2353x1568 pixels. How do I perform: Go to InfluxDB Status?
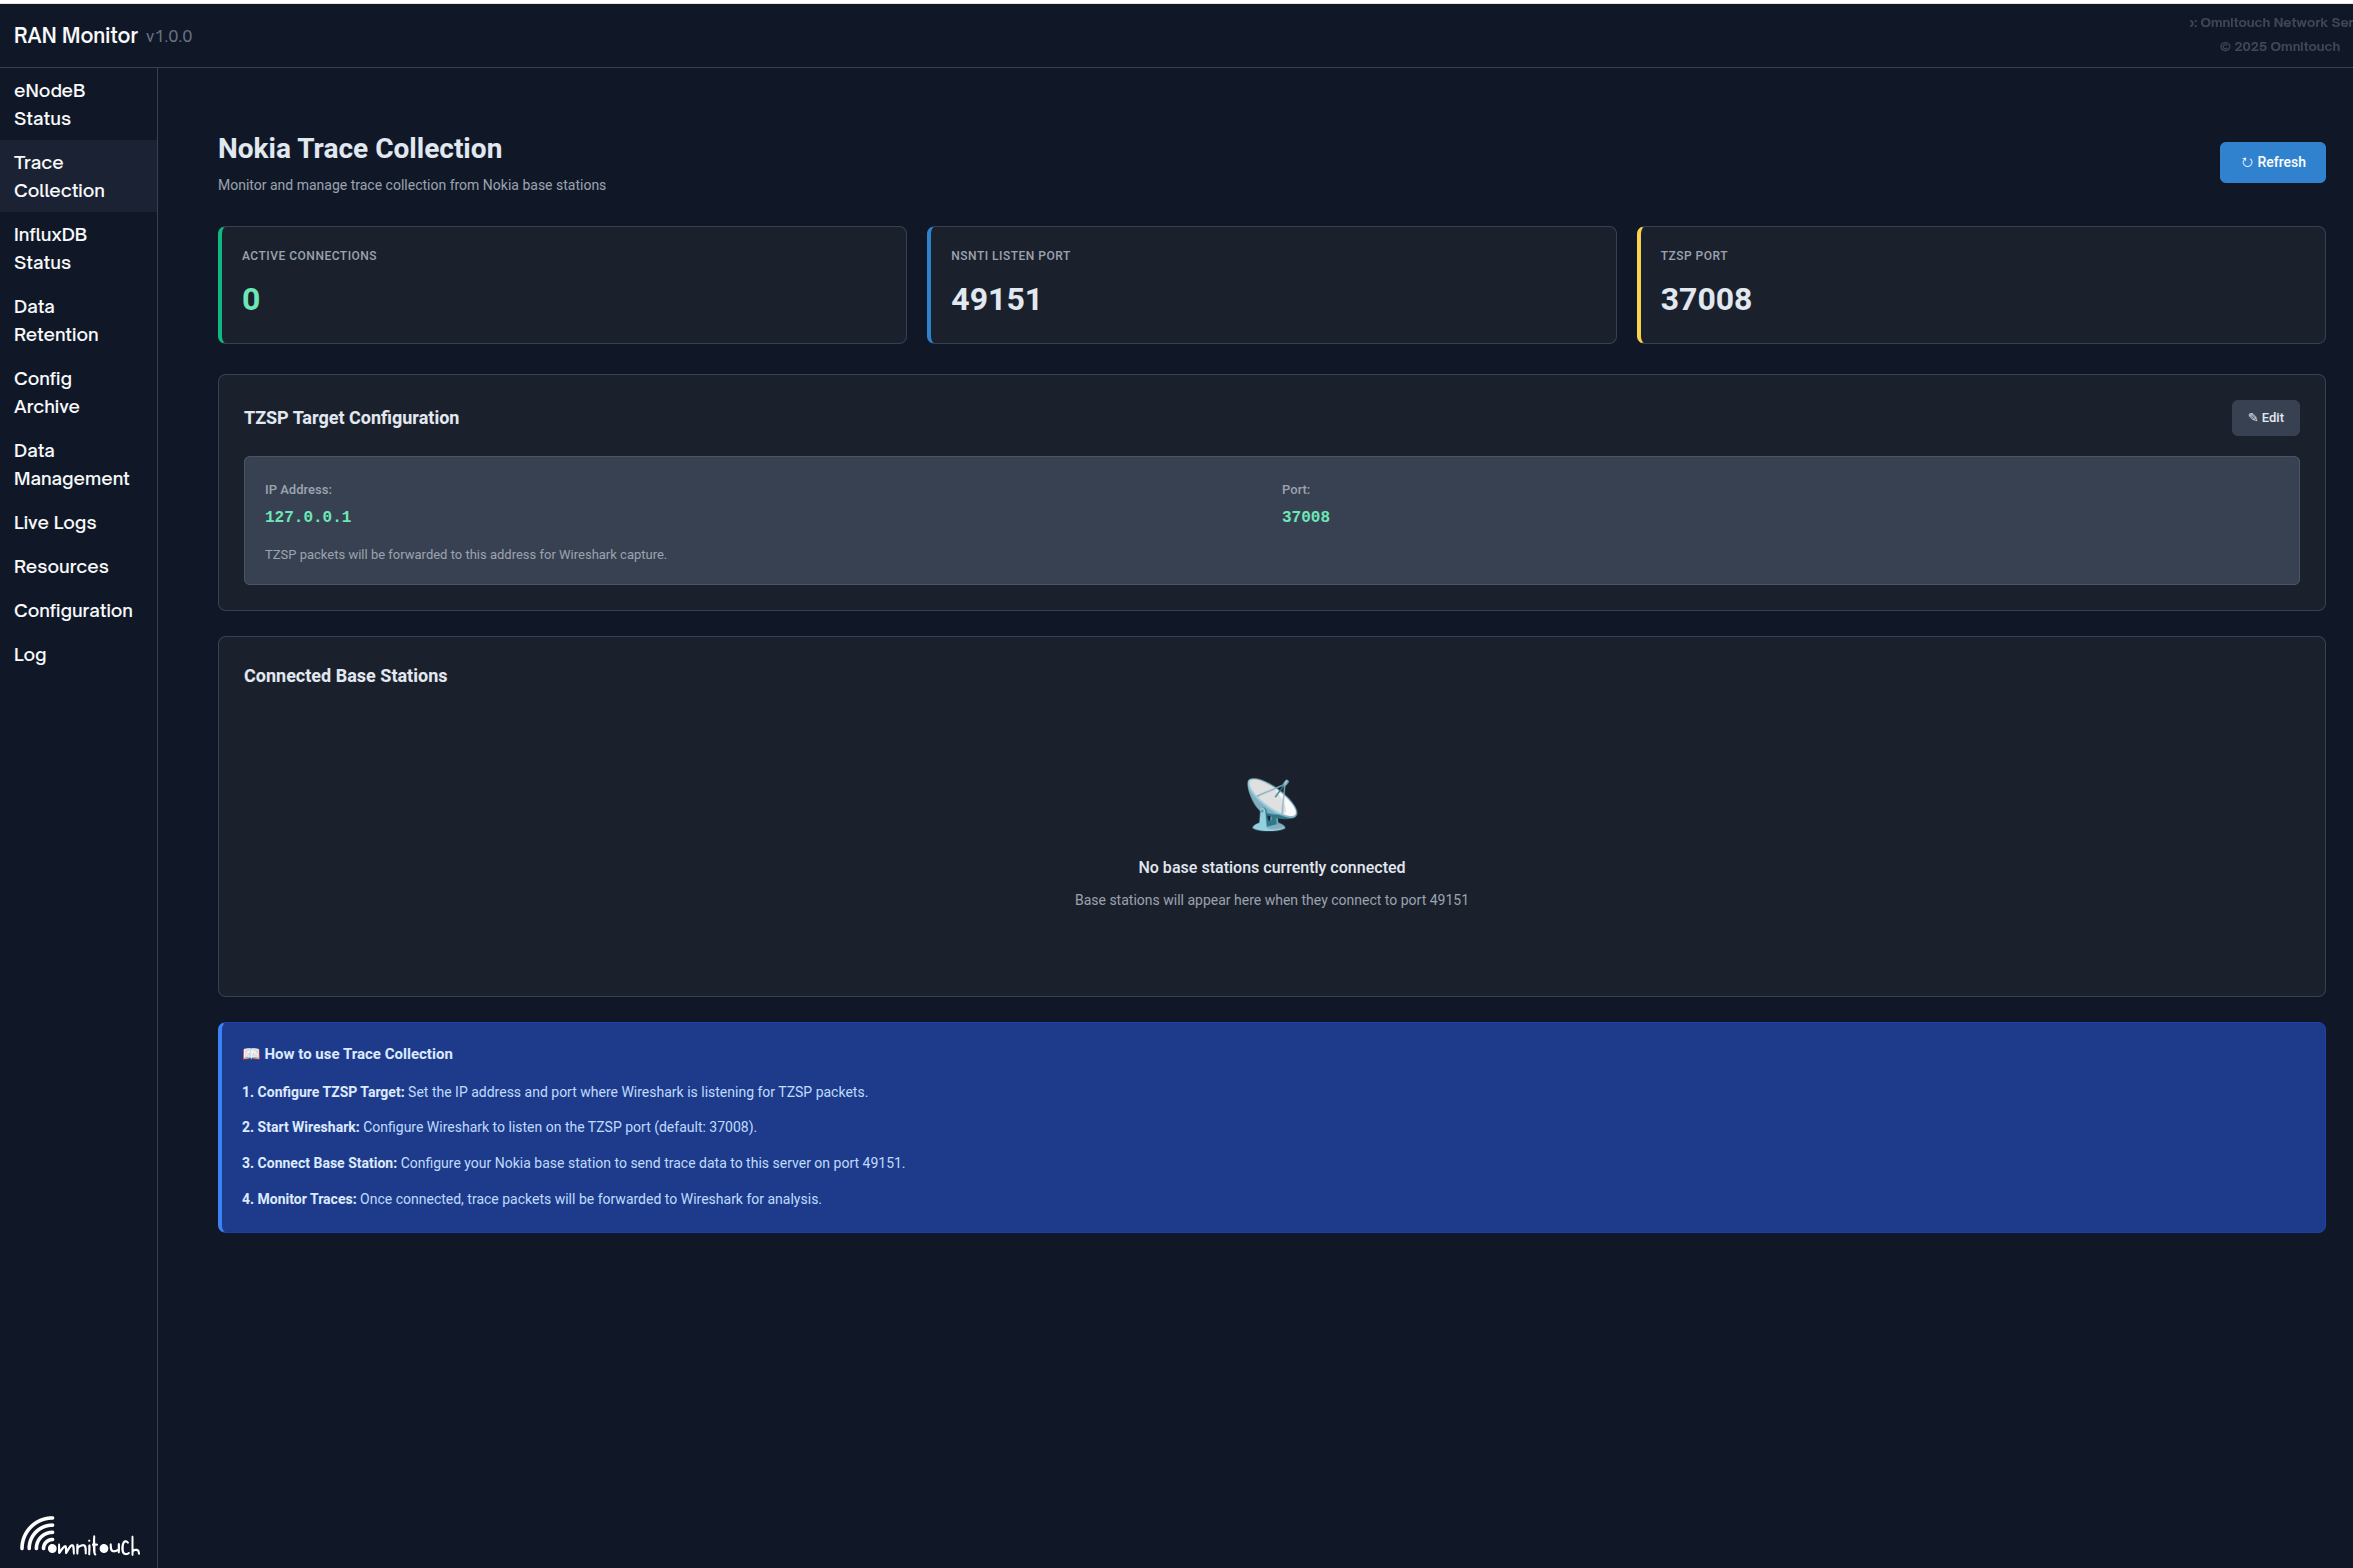78,248
